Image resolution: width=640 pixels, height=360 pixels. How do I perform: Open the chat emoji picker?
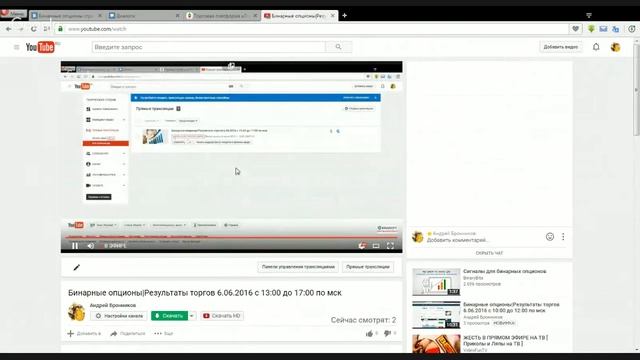coord(550,237)
